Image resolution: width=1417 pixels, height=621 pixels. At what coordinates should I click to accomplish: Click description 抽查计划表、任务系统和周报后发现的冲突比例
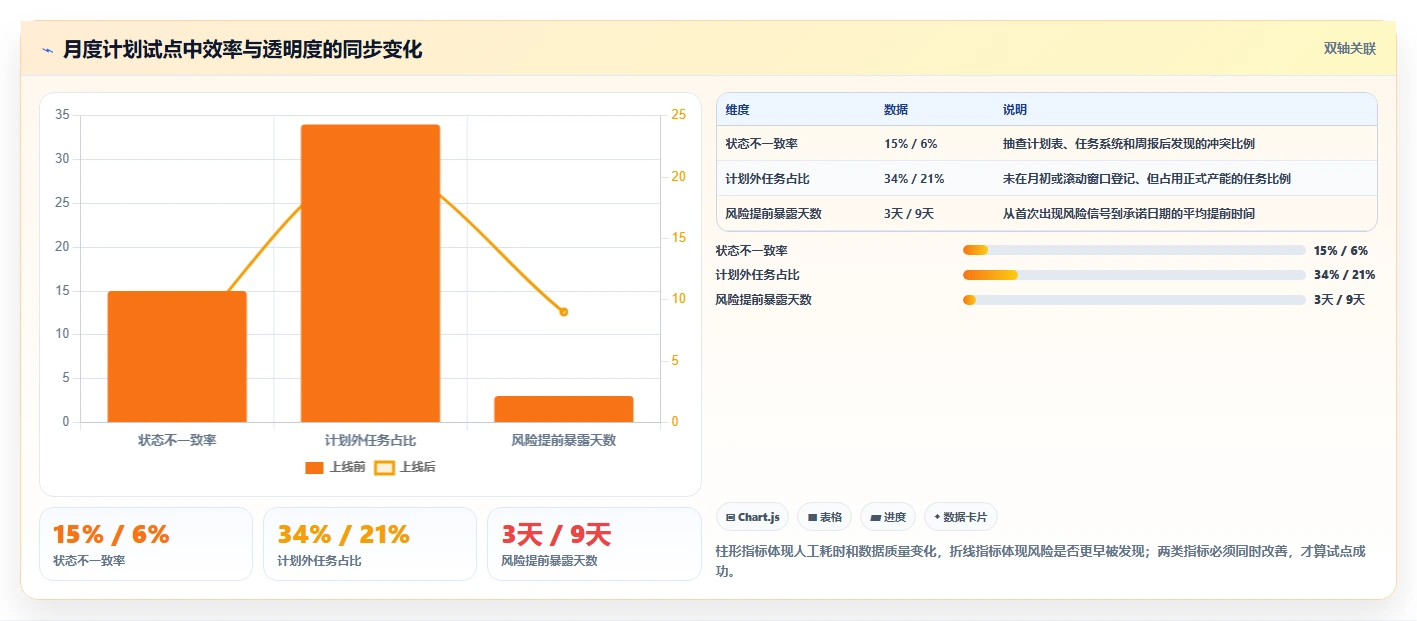(x=1129, y=143)
